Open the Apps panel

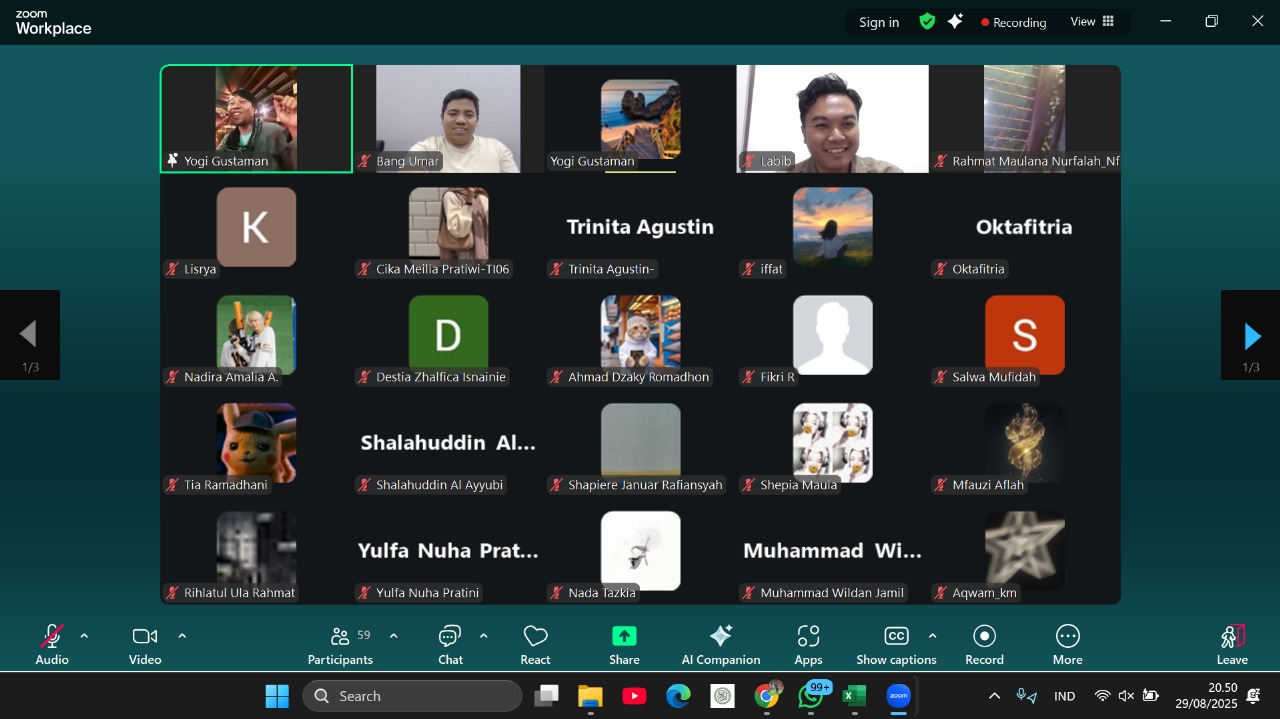pos(808,644)
